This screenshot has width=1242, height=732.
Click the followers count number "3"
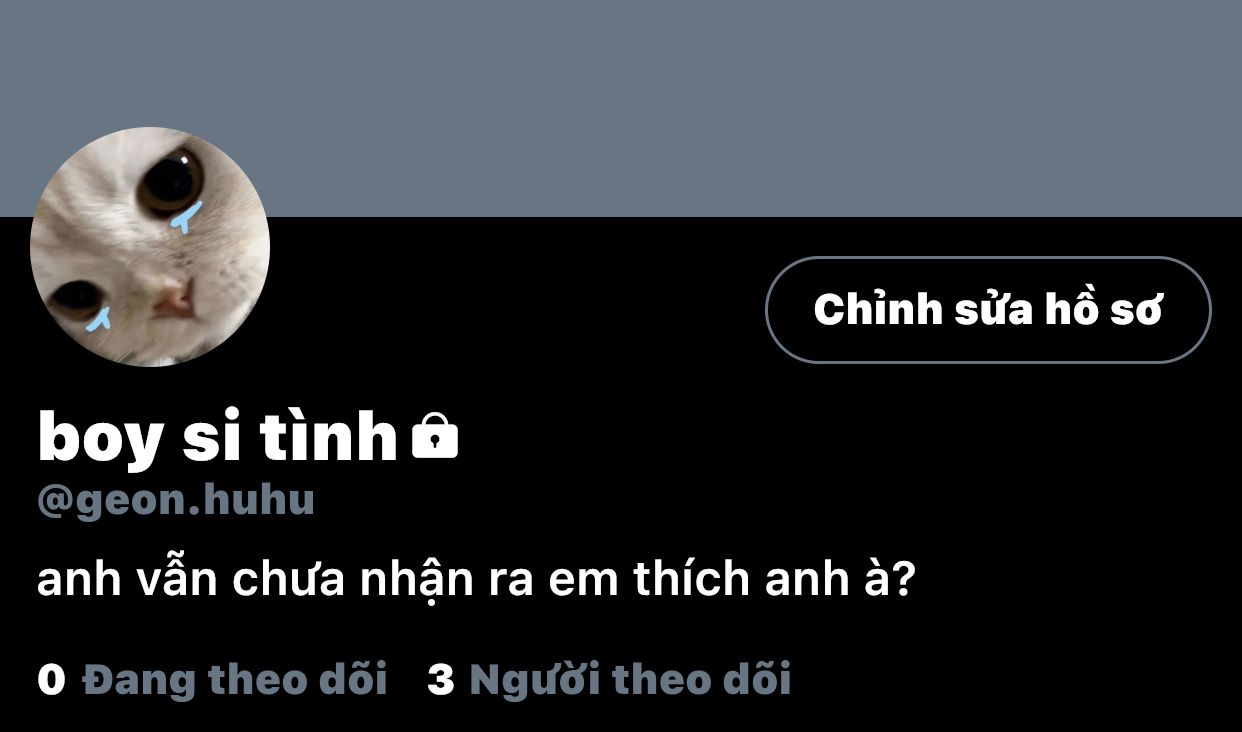click(x=440, y=680)
